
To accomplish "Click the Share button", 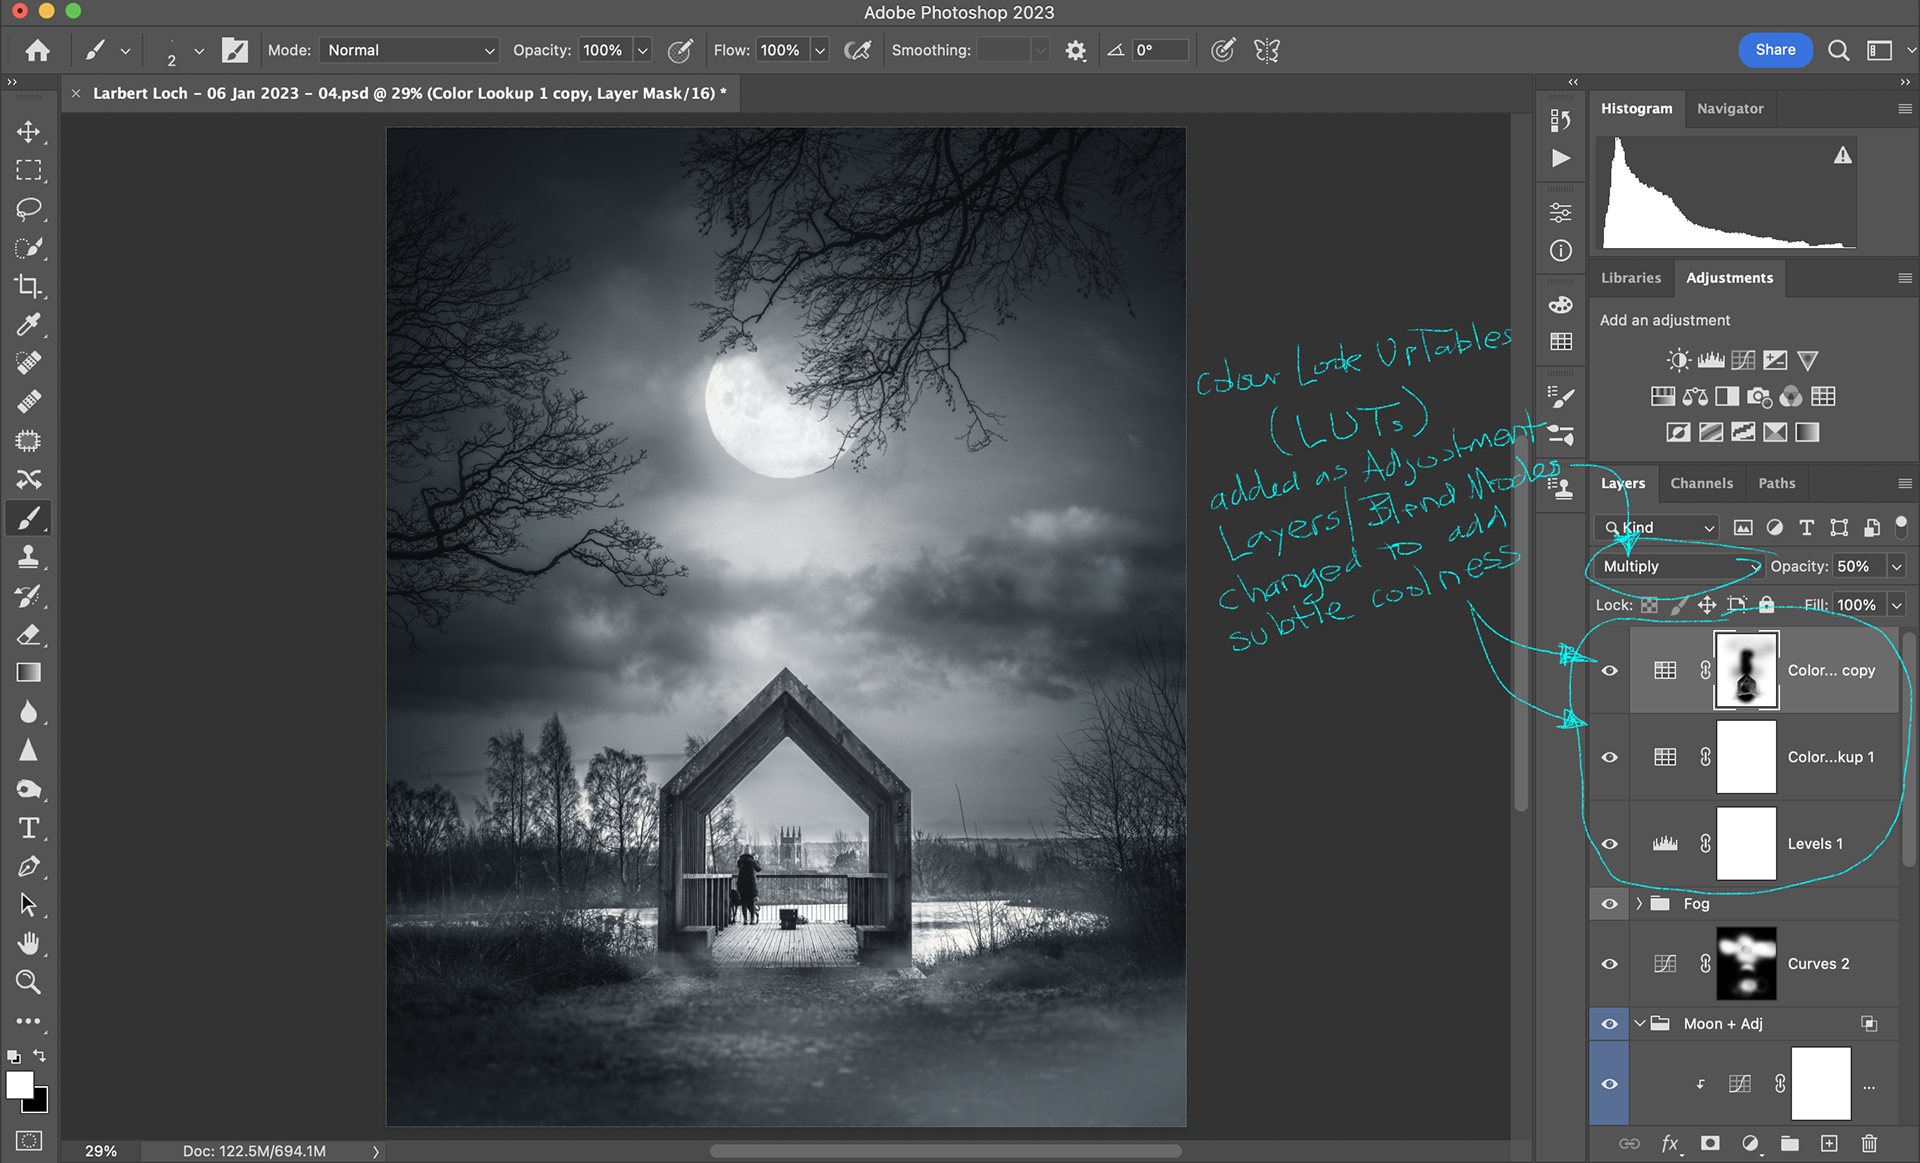I will point(1775,50).
